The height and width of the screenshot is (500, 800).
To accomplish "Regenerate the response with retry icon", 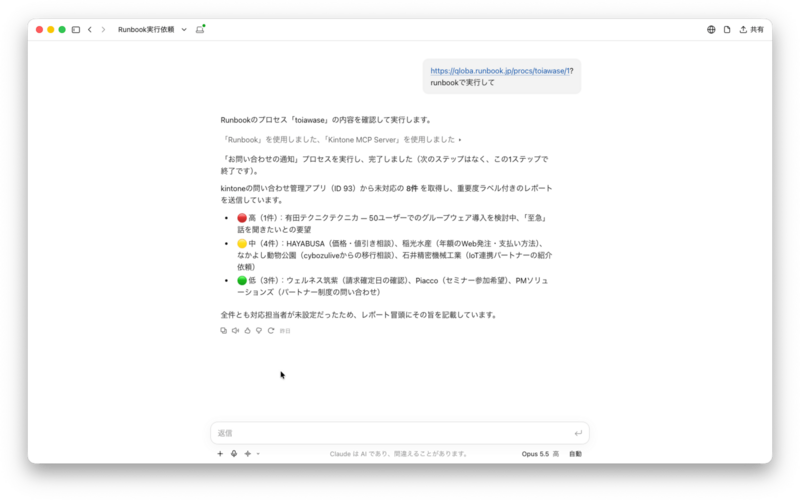I will click(x=271, y=331).
